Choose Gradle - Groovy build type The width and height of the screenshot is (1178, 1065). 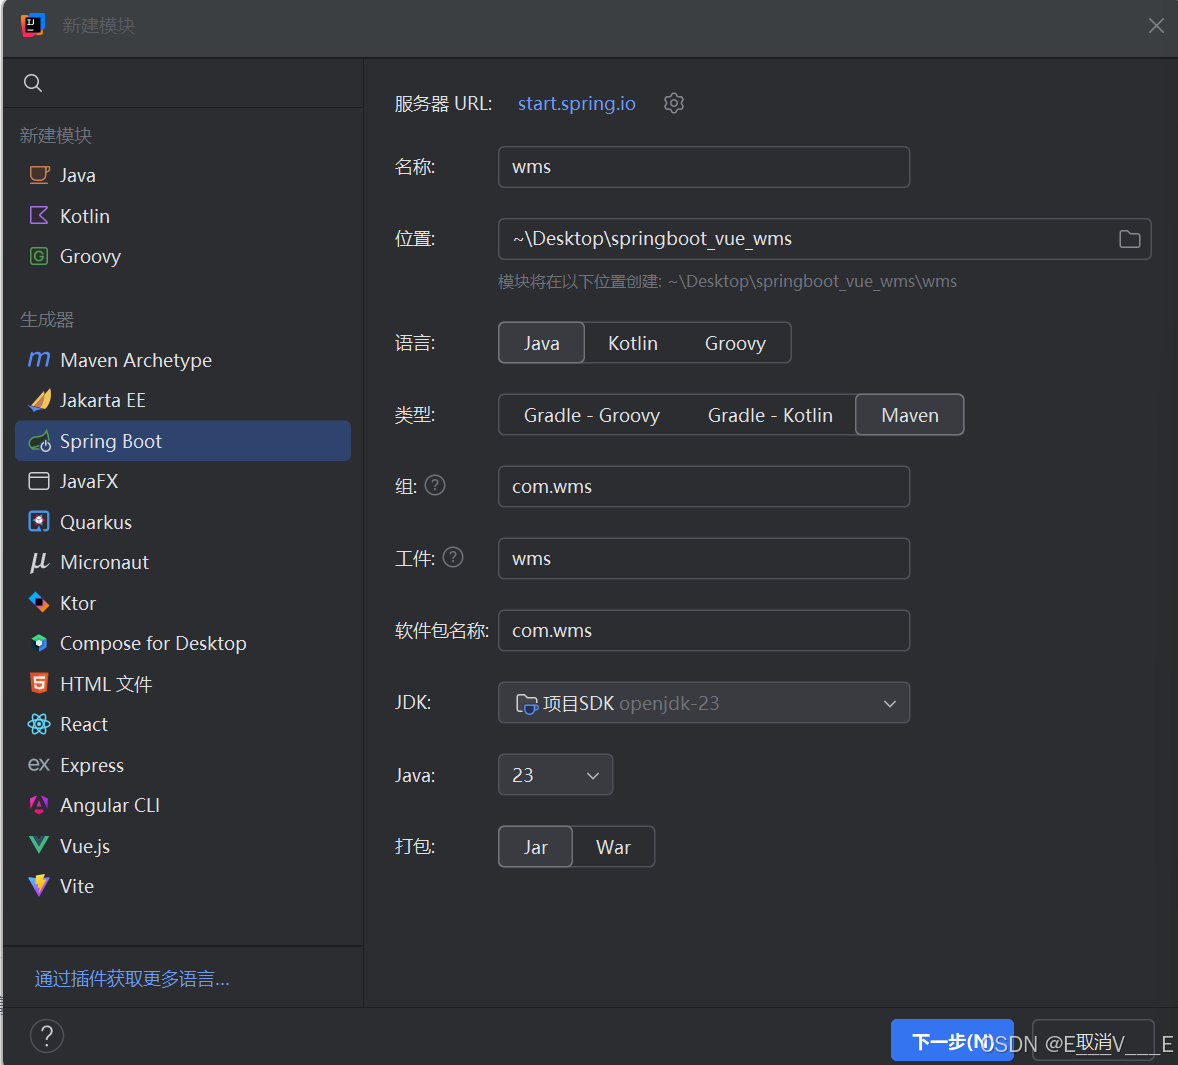592,415
